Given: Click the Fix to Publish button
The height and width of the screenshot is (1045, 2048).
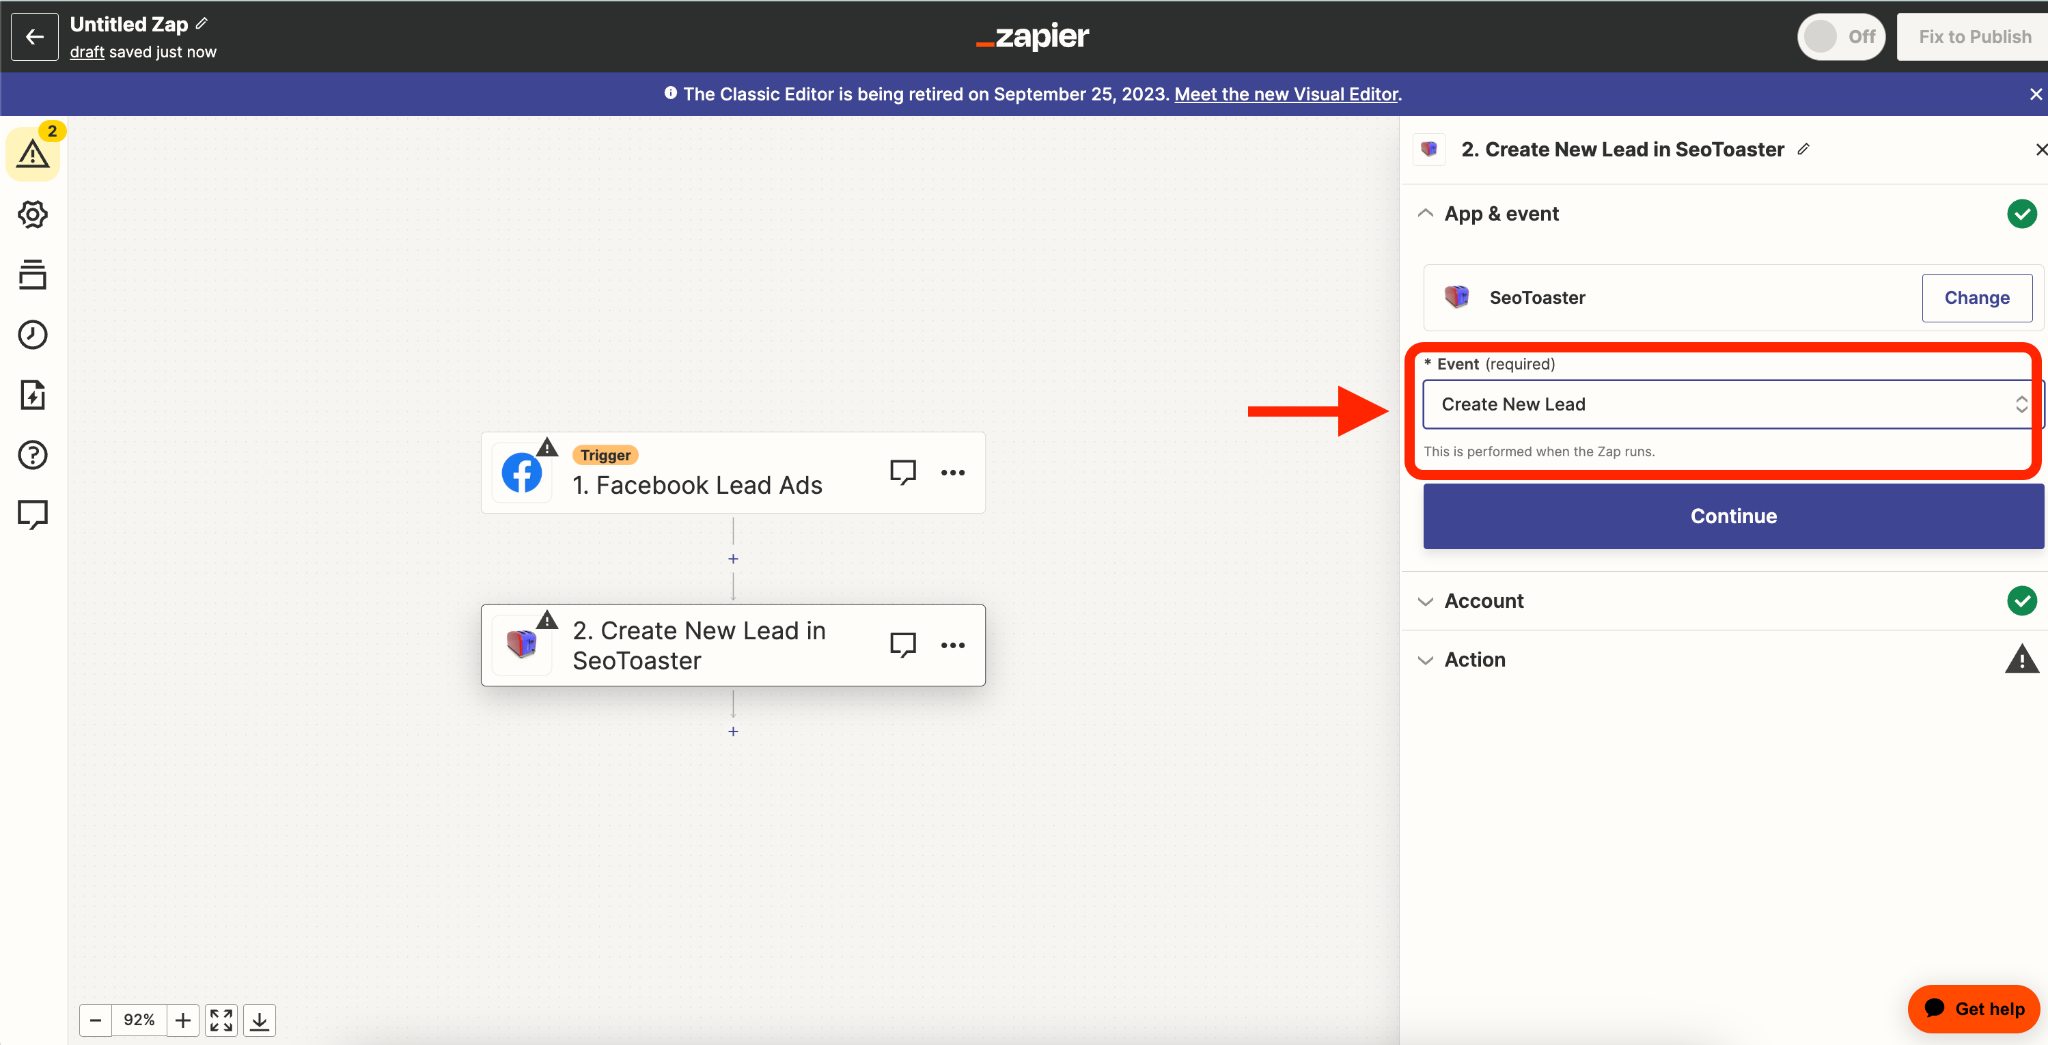Looking at the screenshot, I should 1974,37.
